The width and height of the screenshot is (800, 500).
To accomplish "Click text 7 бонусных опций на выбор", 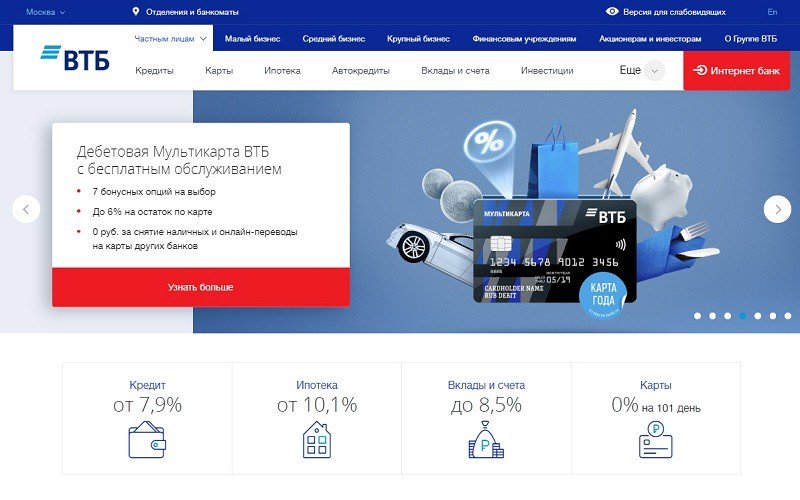I will (154, 192).
